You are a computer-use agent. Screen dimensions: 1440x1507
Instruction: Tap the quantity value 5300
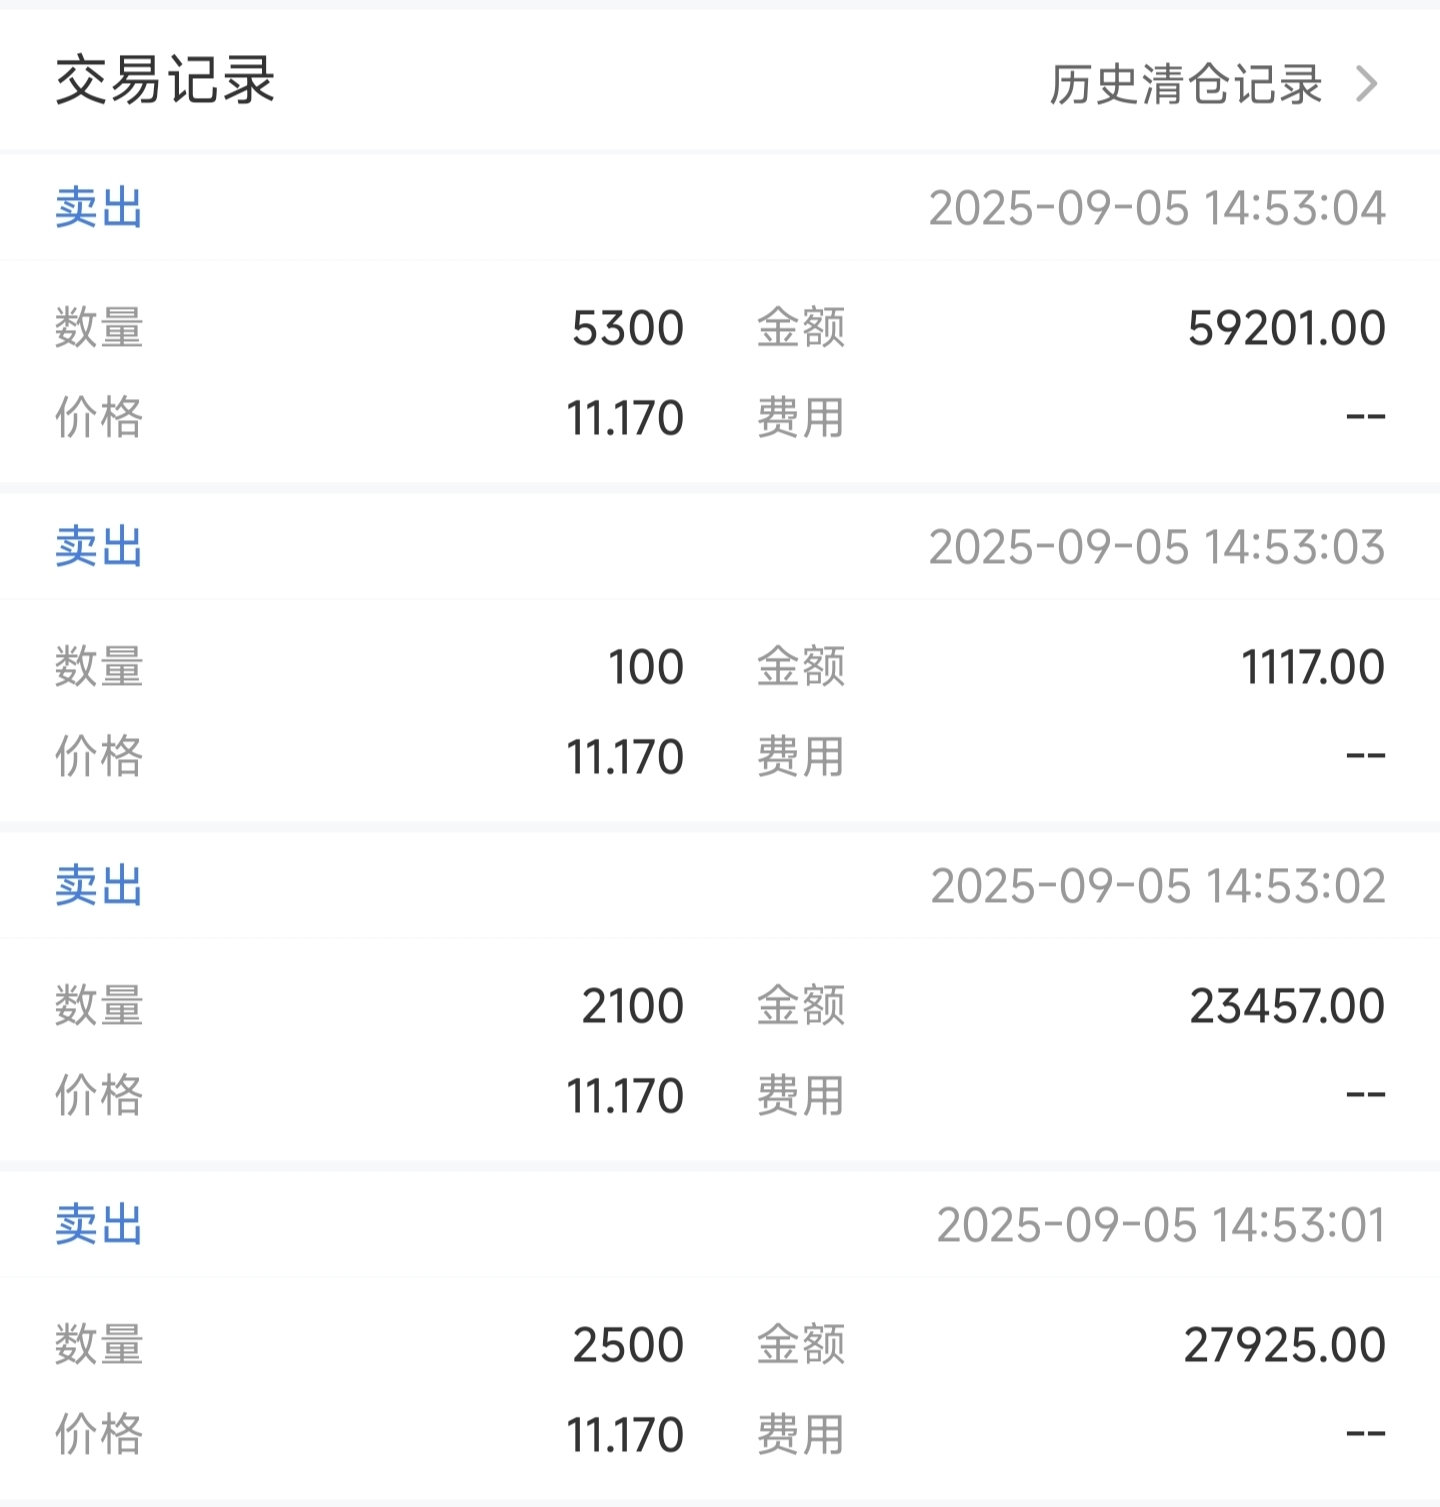point(628,328)
